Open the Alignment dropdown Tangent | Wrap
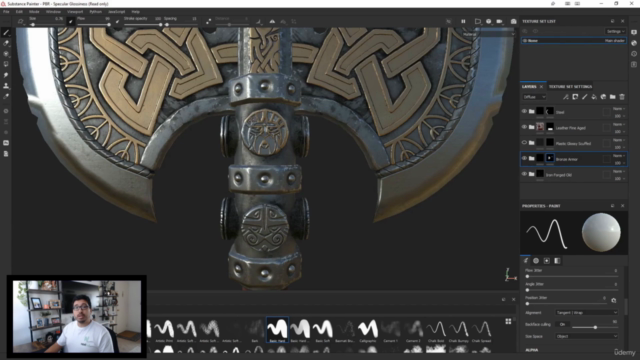Viewport: 640px width, 360px height. 587,313
